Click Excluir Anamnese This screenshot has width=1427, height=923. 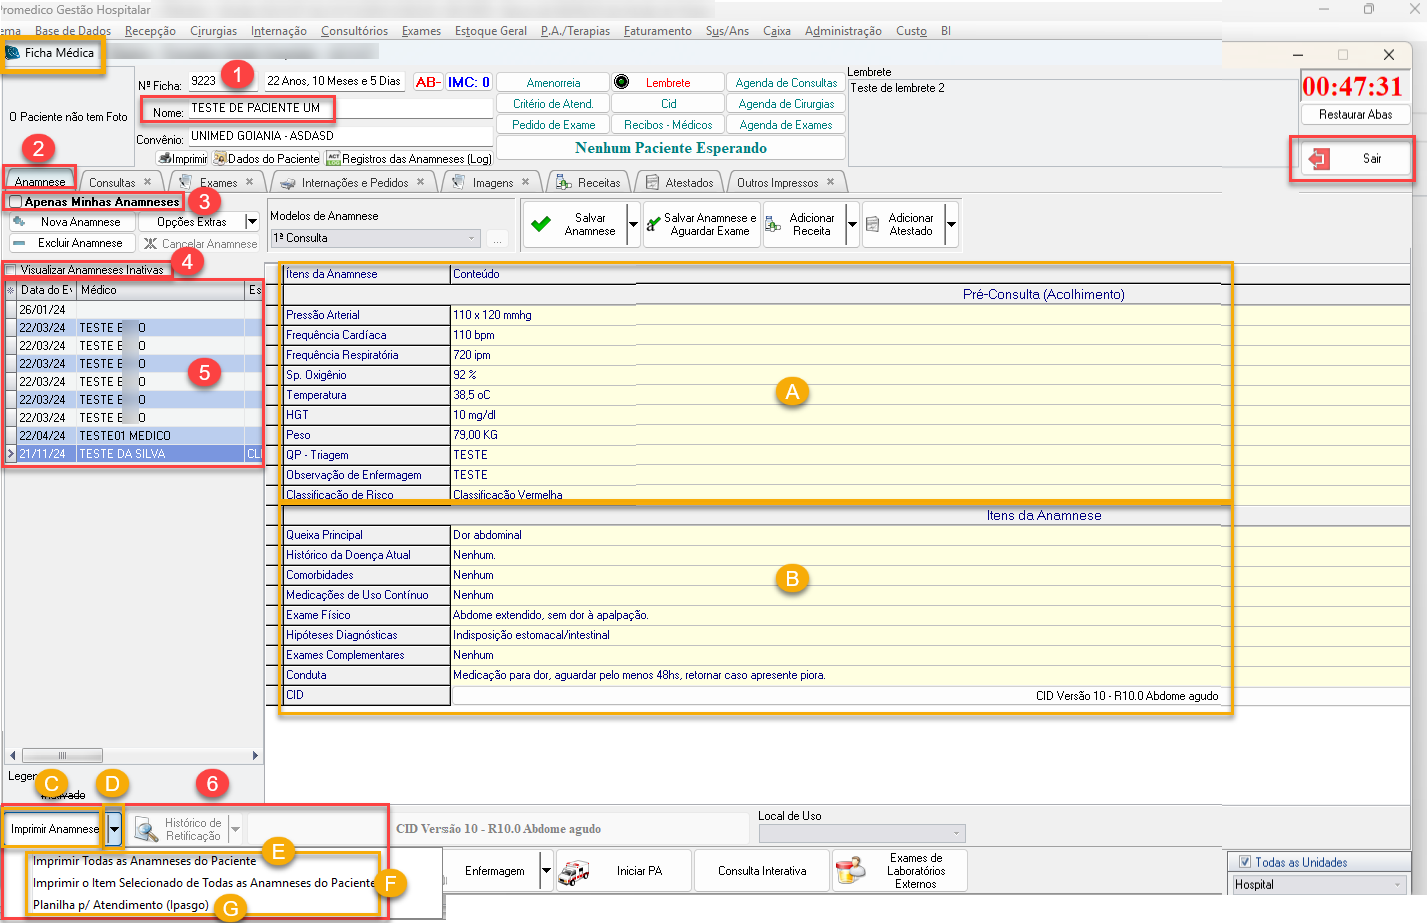pos(70,243)
